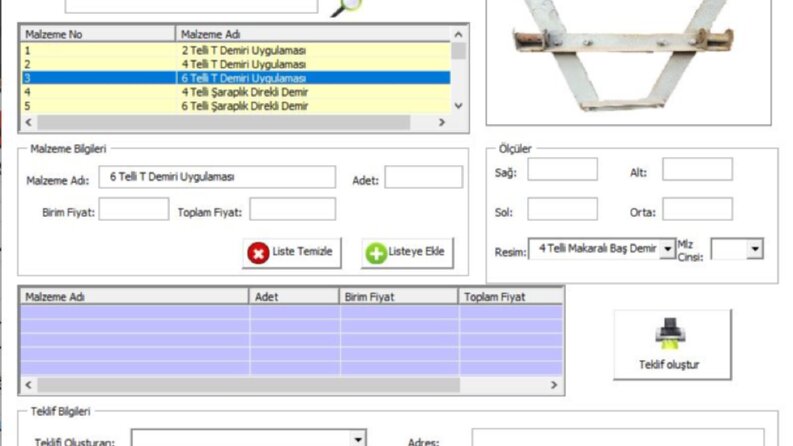Image resolution: width=793 pixels, height=446 pixels.
Task: Click Malzeme Adı header in top list
Action: [x=313, y=34]
